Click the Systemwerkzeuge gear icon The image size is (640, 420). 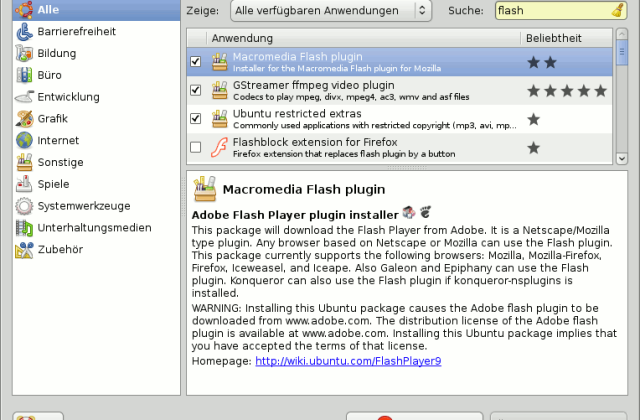point(24,206)
